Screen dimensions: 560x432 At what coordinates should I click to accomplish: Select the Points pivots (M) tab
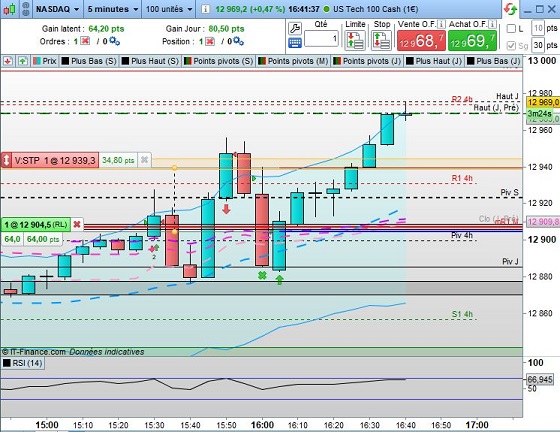[x=293, y=61]
